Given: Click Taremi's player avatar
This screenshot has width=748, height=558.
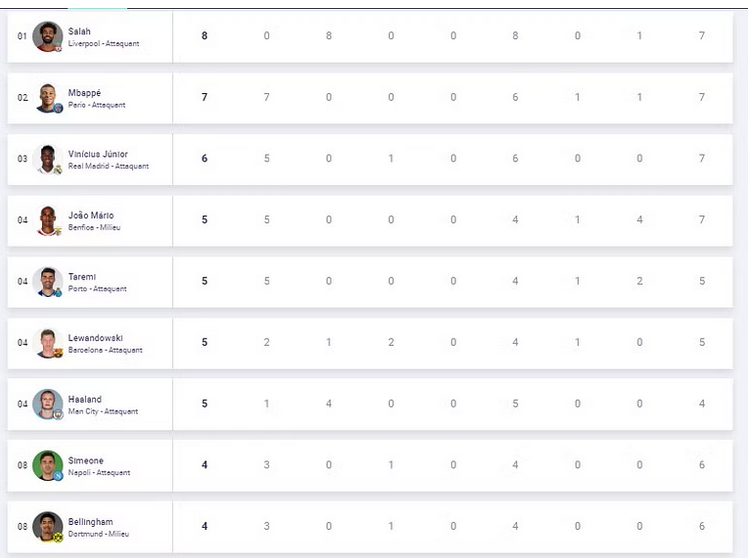Looking at the screenshot, I should 47,281.
